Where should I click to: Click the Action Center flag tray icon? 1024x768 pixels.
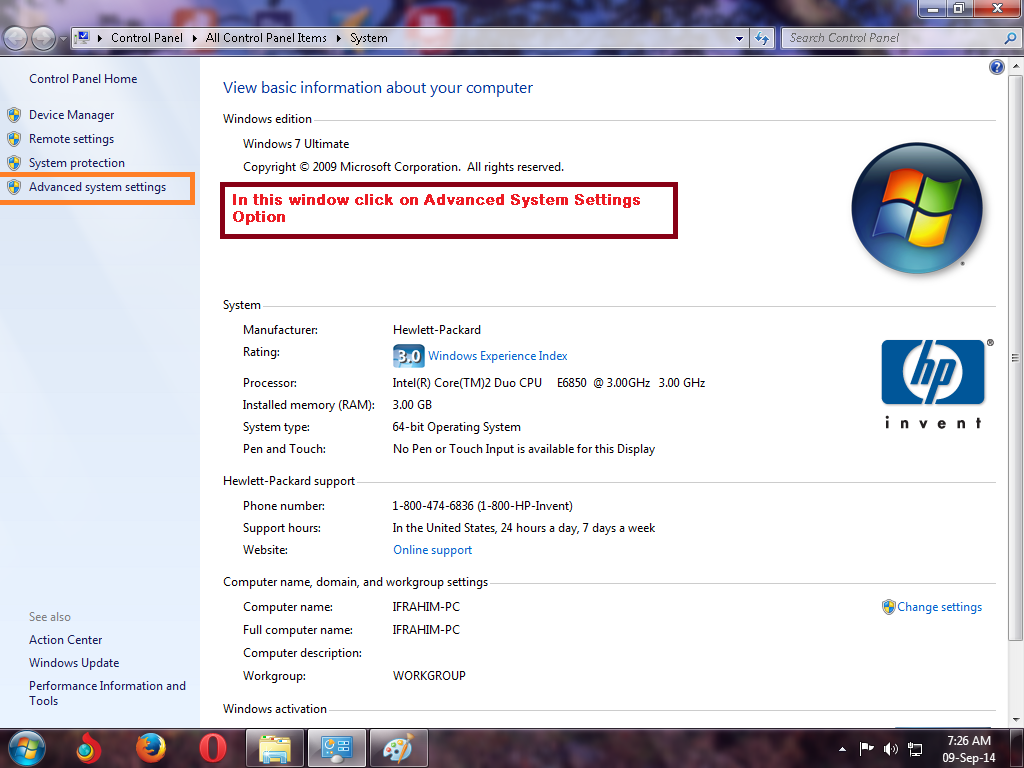(867, 748)
